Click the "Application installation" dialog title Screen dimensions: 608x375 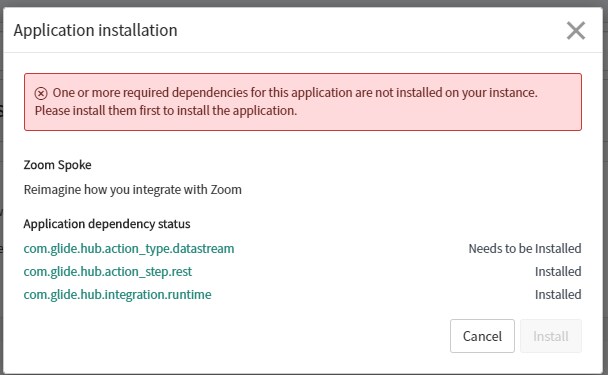(95, 30)
